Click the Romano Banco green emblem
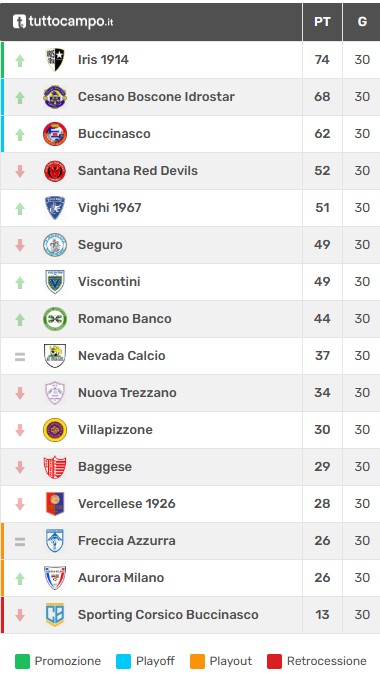380x679 pixels. pos(55,319)
